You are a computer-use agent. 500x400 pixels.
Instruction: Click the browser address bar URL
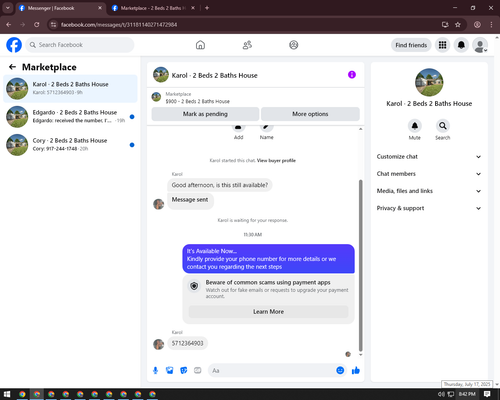[119, 25]
